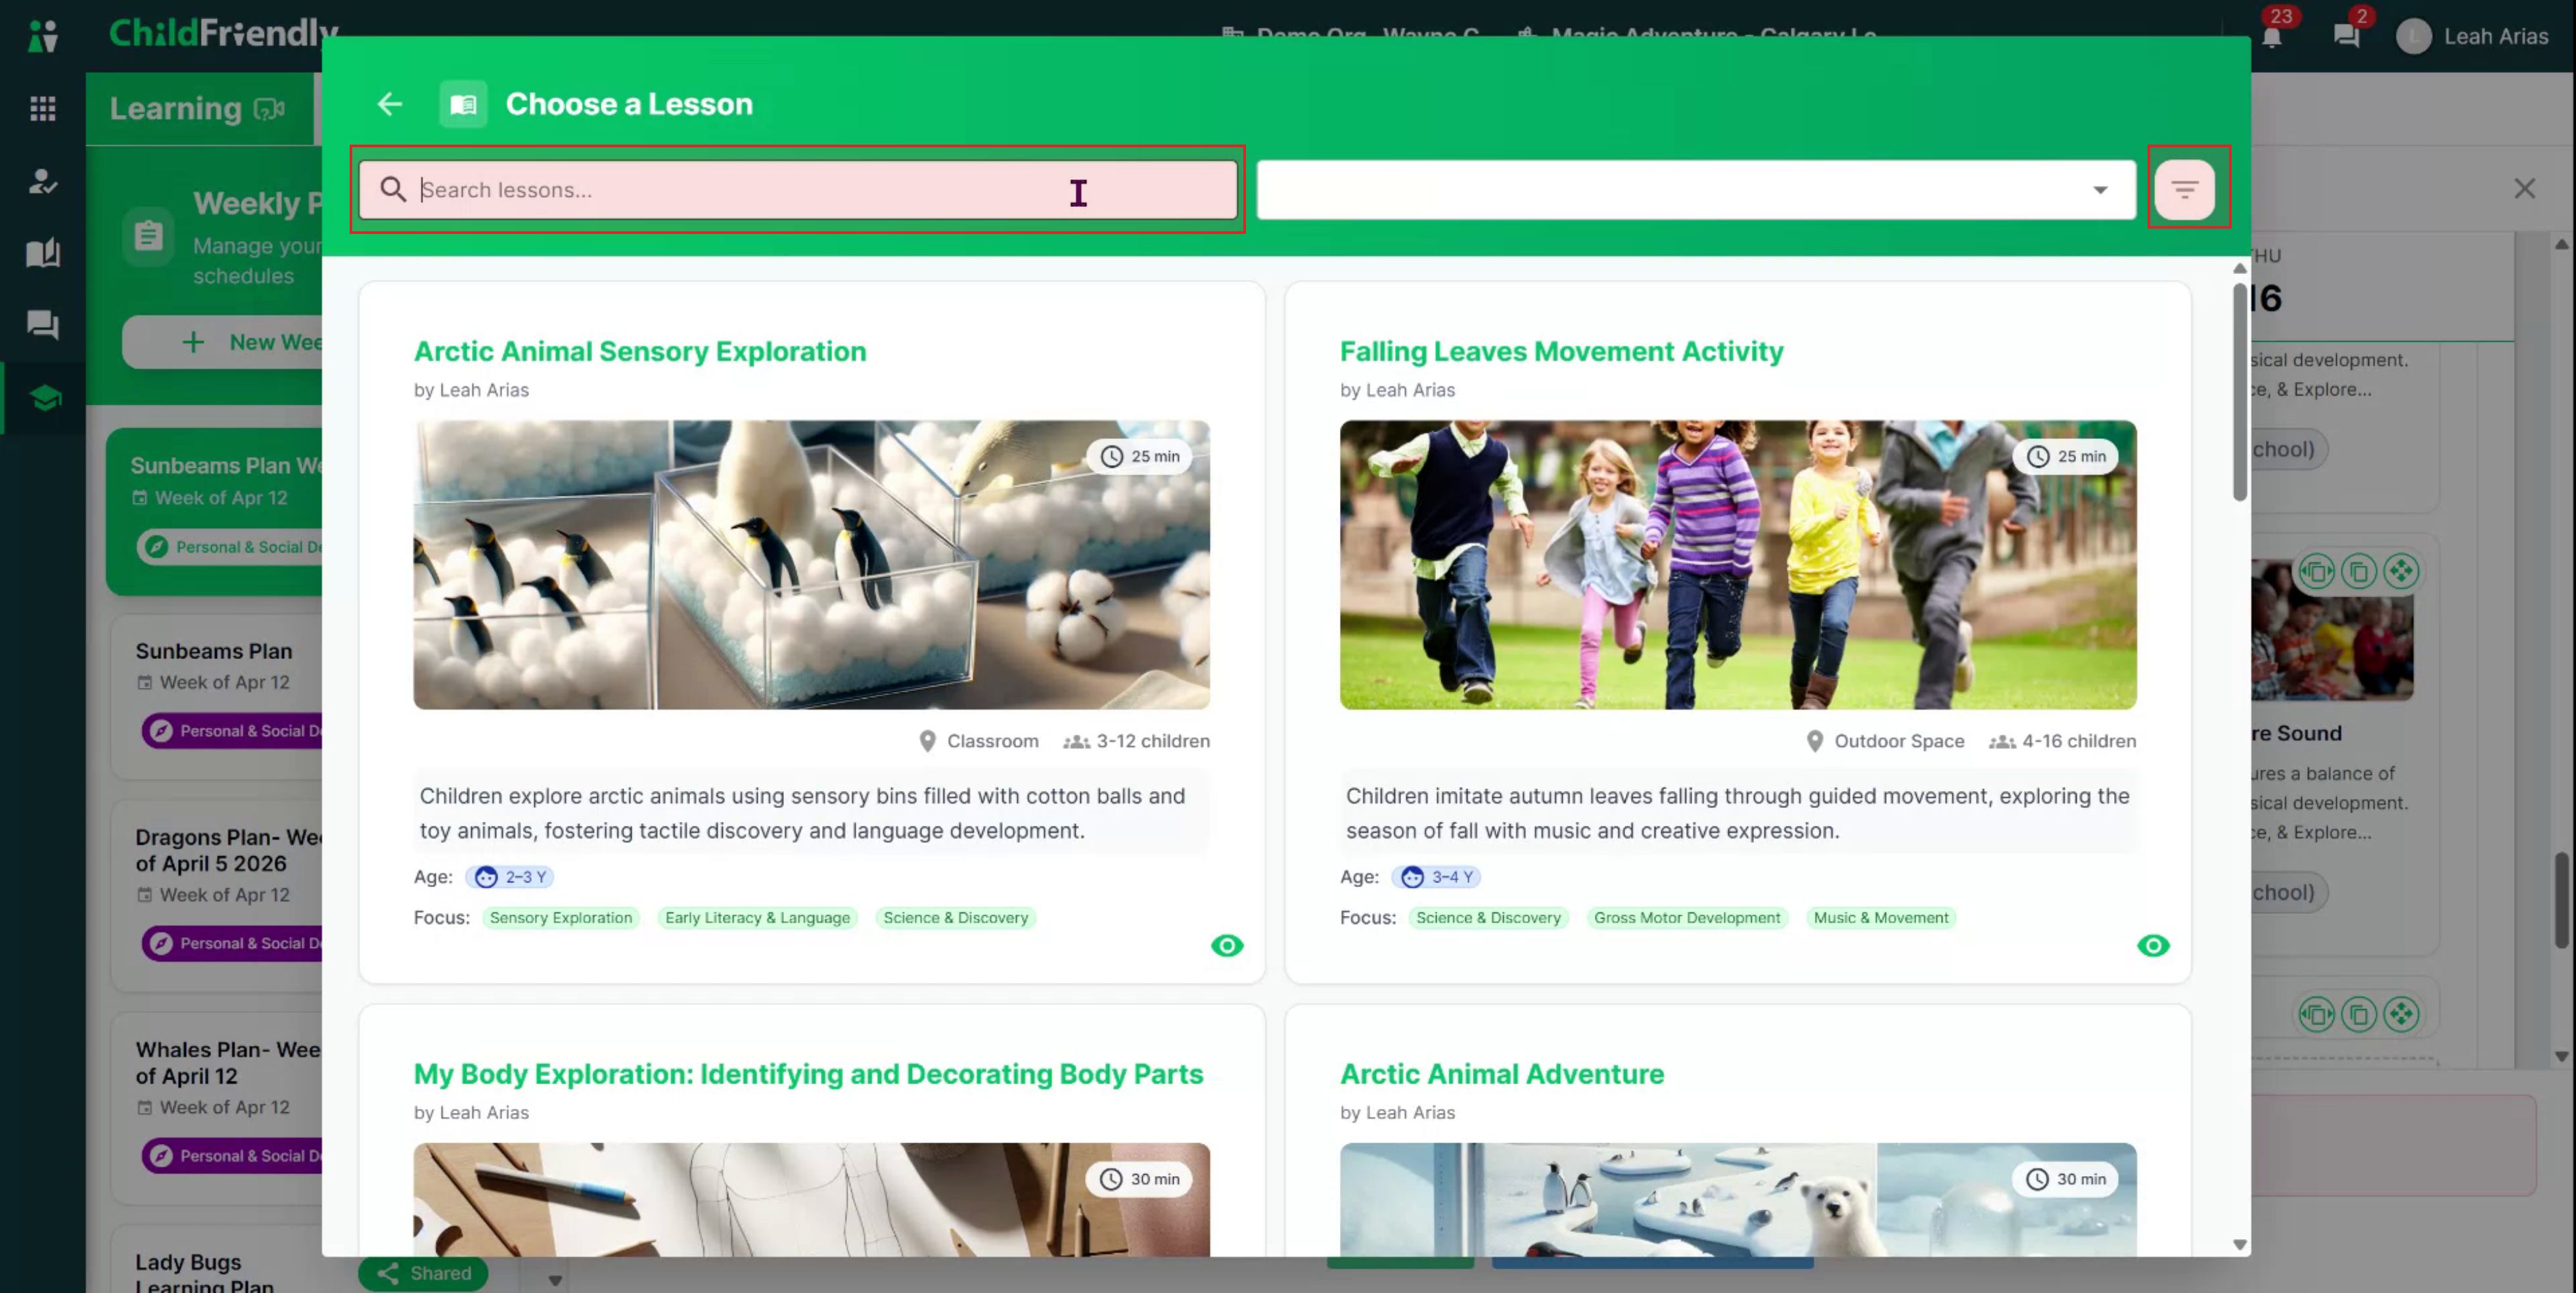Viewport: 2576px width, 1293px height.
Task: Open the book icon in the sidebar
Action: coord(43,253)
